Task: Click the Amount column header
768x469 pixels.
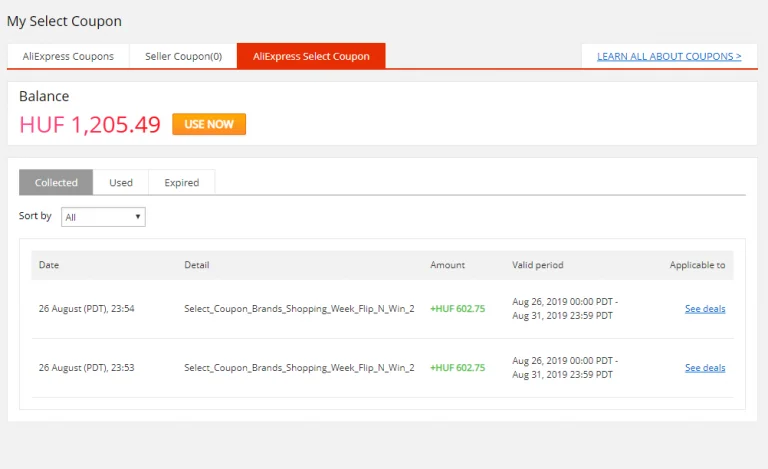Action: [x=448, y=265]
